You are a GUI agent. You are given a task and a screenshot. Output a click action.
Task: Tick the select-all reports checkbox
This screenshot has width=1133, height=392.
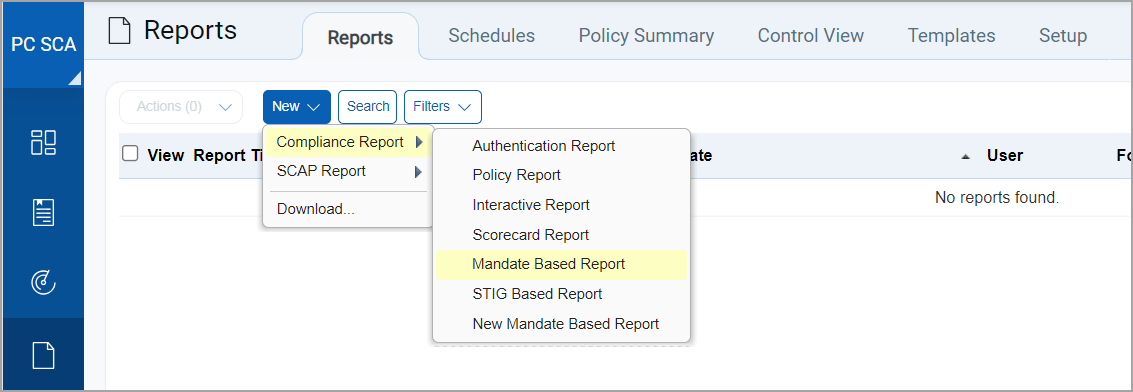[130, 154]
